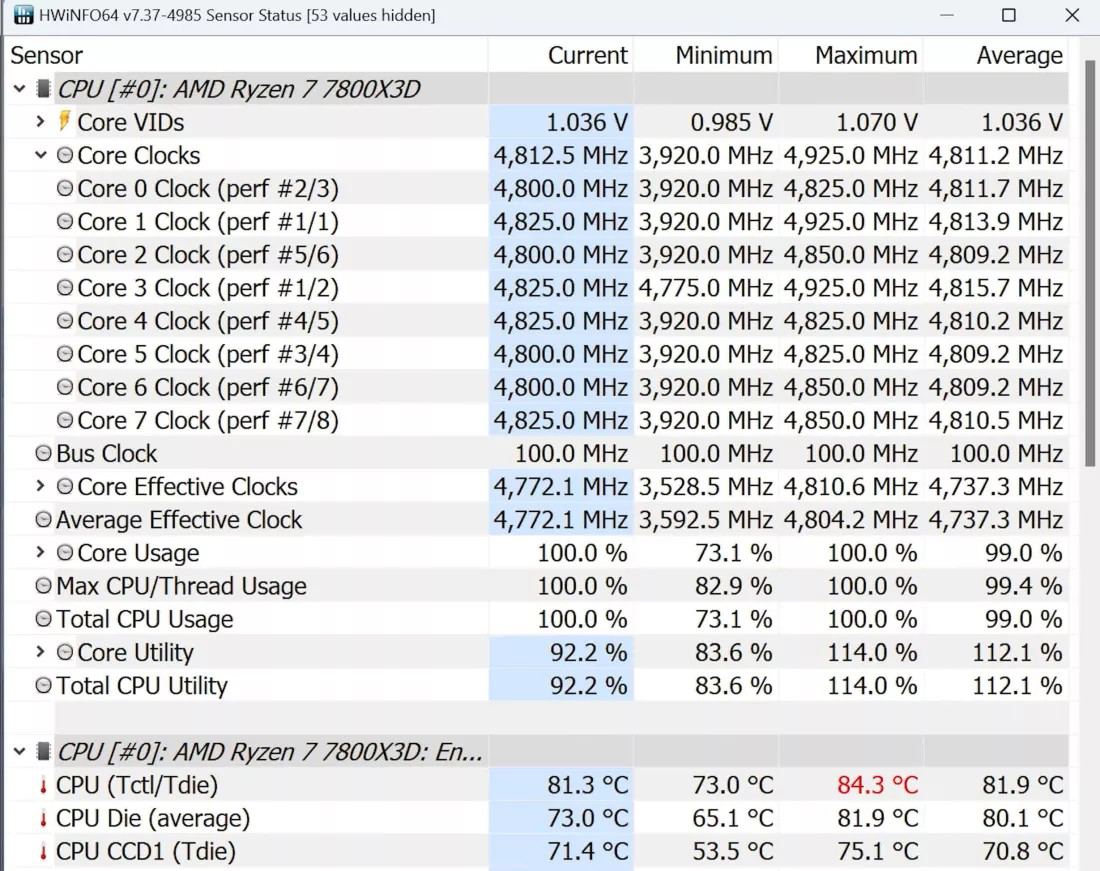Click the icon beside Total CPU Usage

pyautogui.click(x=42, y=619)
